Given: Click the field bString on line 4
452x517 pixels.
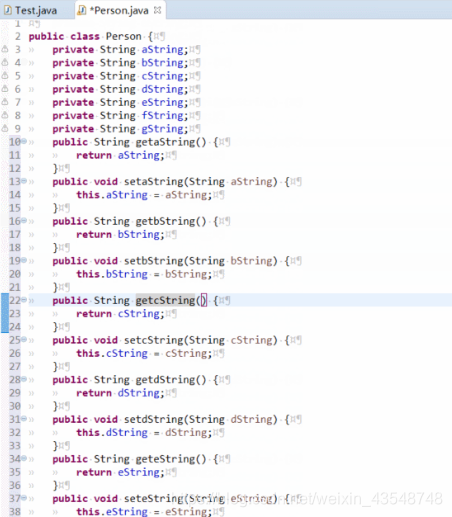Looking at the screenshot, I should point(163,63).
